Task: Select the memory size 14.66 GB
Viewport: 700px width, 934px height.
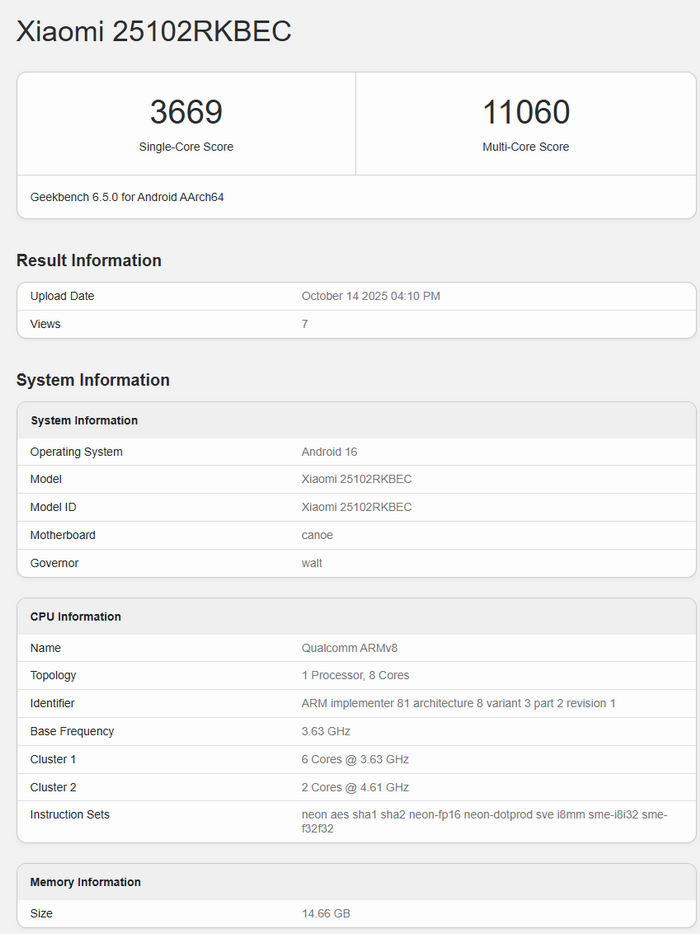Action: (x=326, y=914)
